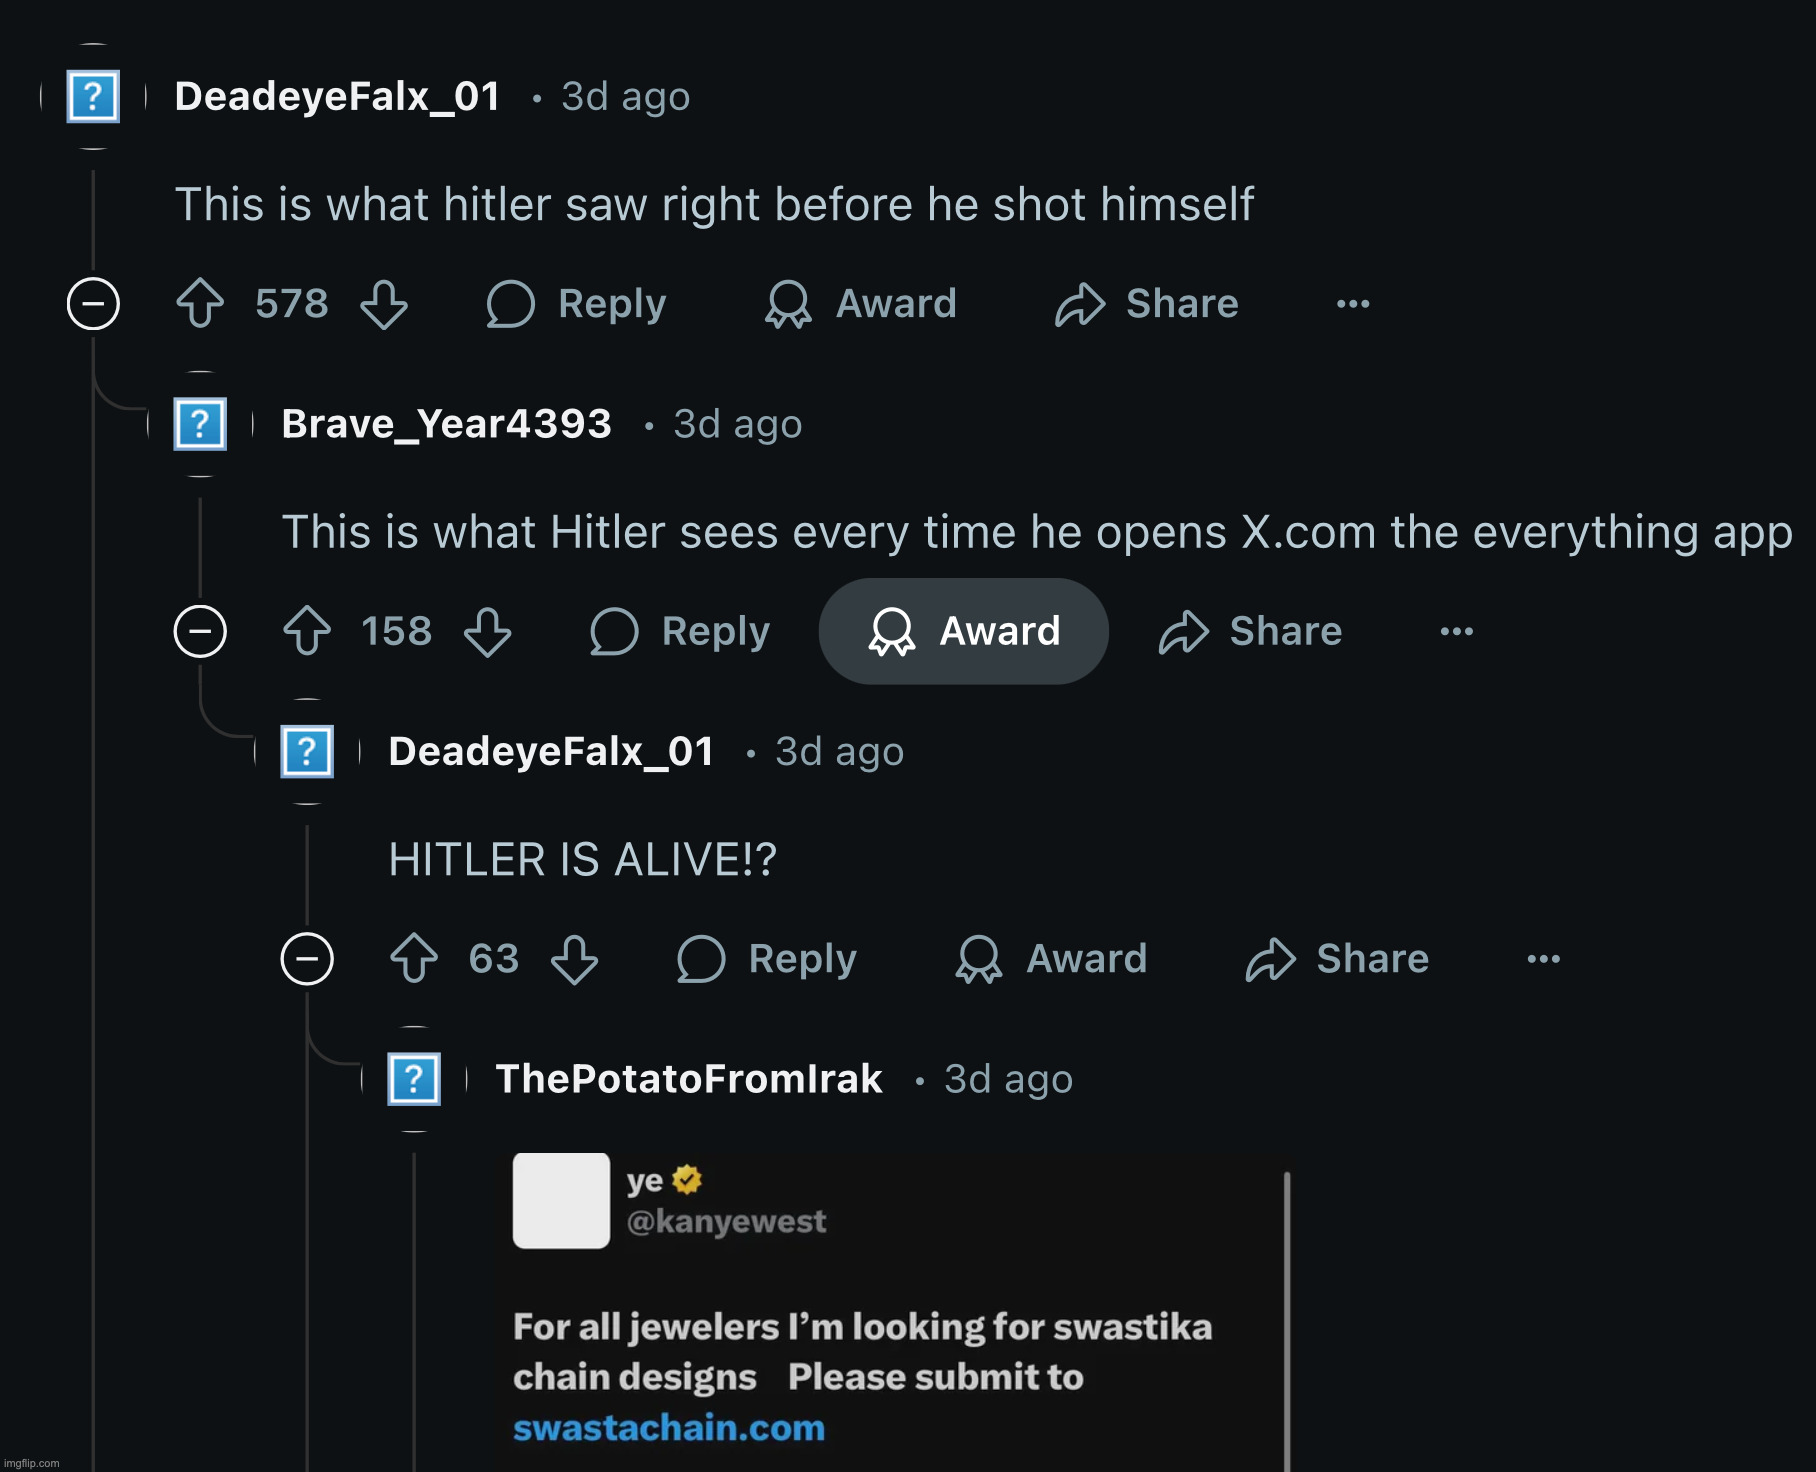Image resolution: width=1816 pixels, height=1472 pixels.
Task: Open more options on the 63-point comment
Action: pos(1543,958)
